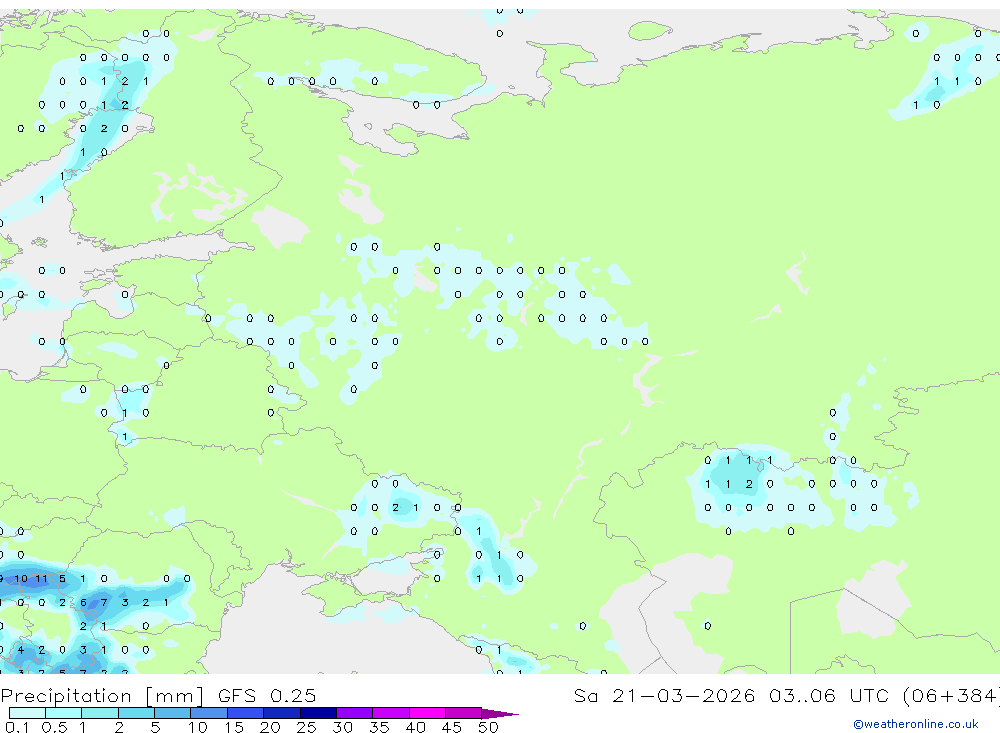Viewport: 1000px width, 733px height.
Task: Open the weatheronline.co.uk copyright link
Action: point(916,724)
